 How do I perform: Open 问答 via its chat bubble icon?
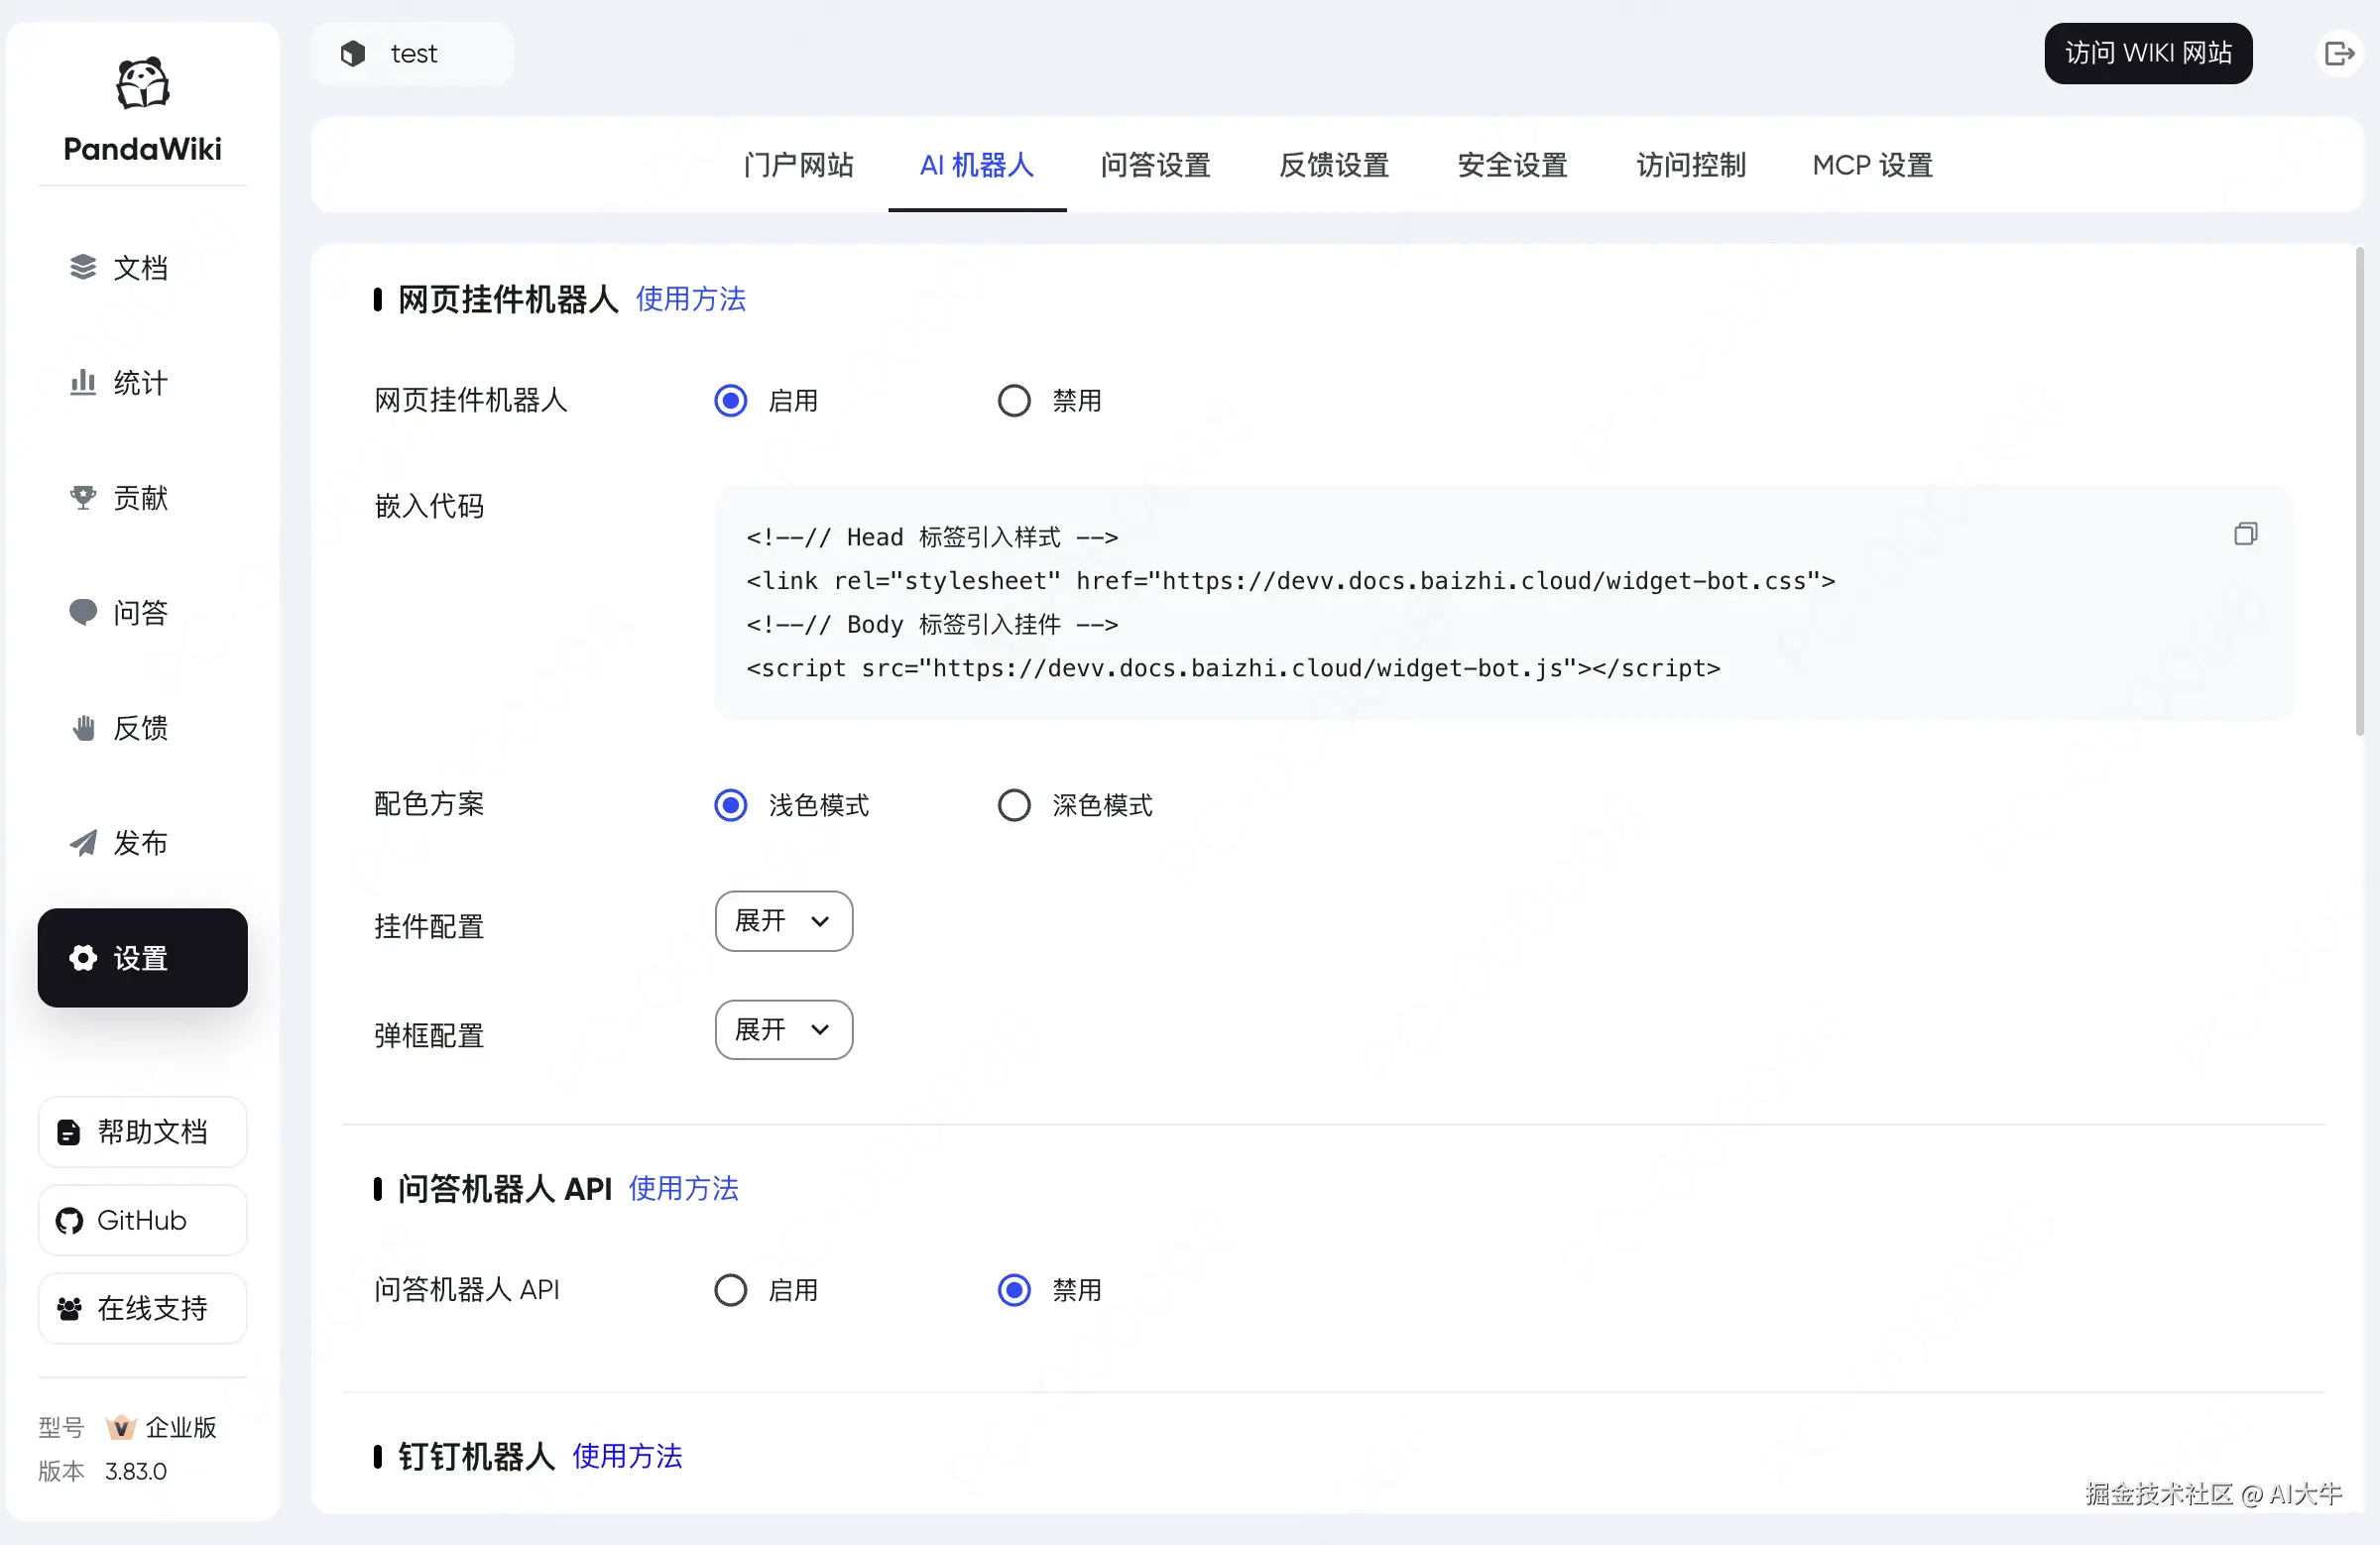point(83,612)
